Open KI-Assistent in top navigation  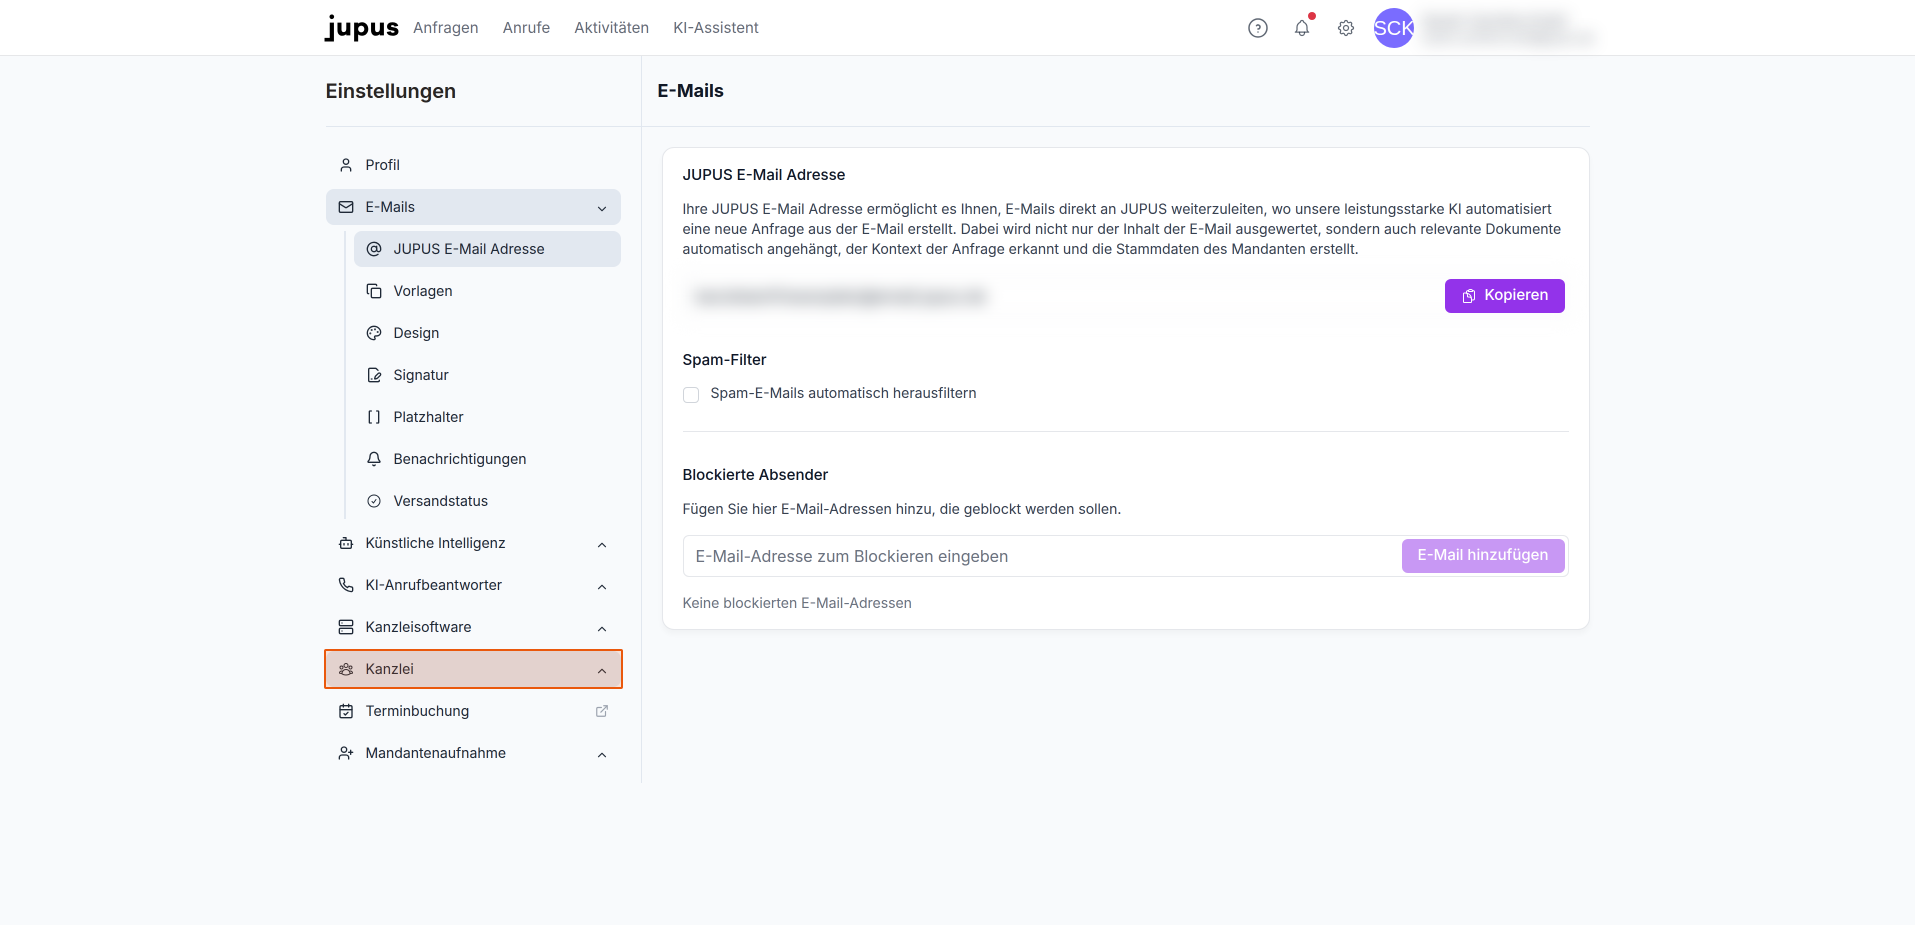click(716, 28)
